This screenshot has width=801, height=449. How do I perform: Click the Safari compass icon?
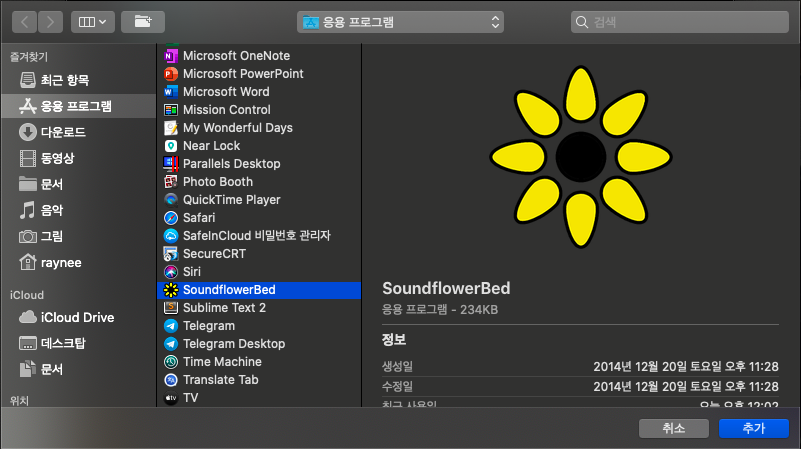171,218
